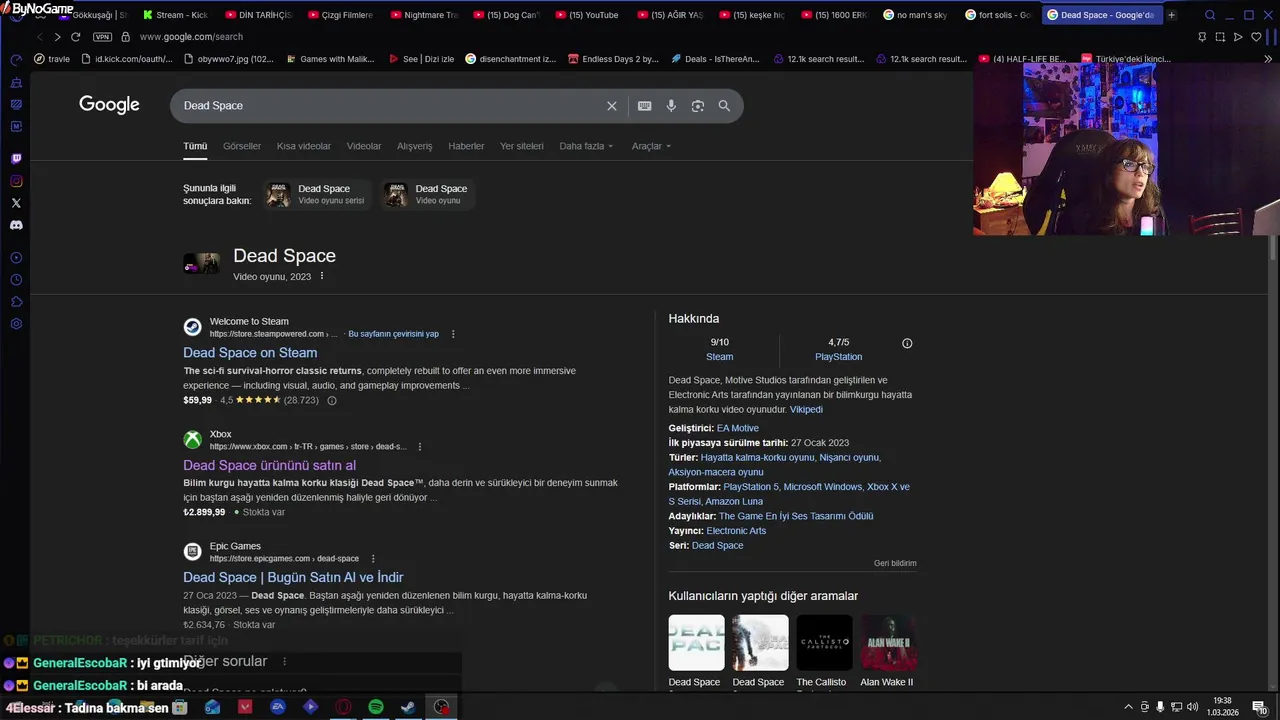
Task: Click the site info padlock icon
Action: click(x=125, y=37)
